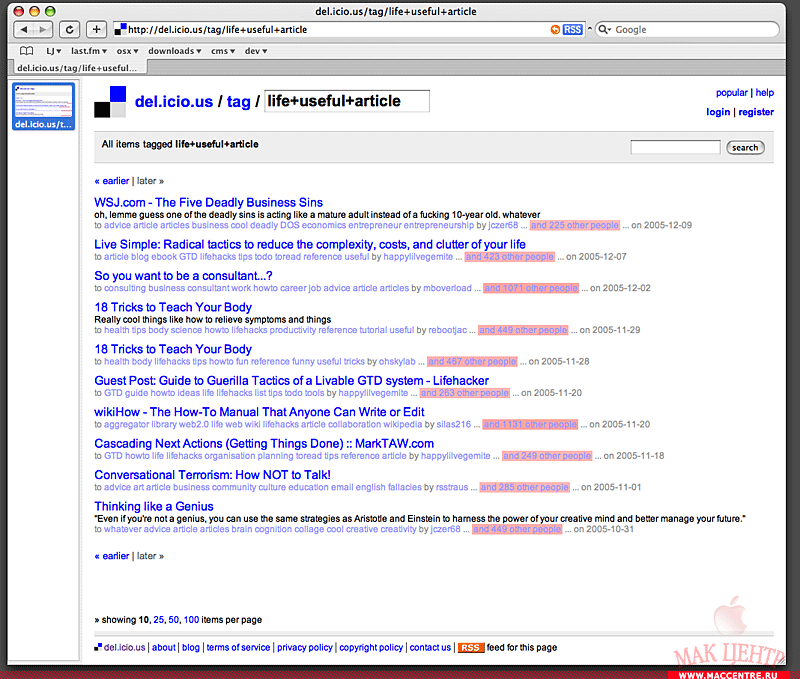This screenshot has height=679, width=800.
Task: Open the tag header link
Action: [x=238, y=102]
